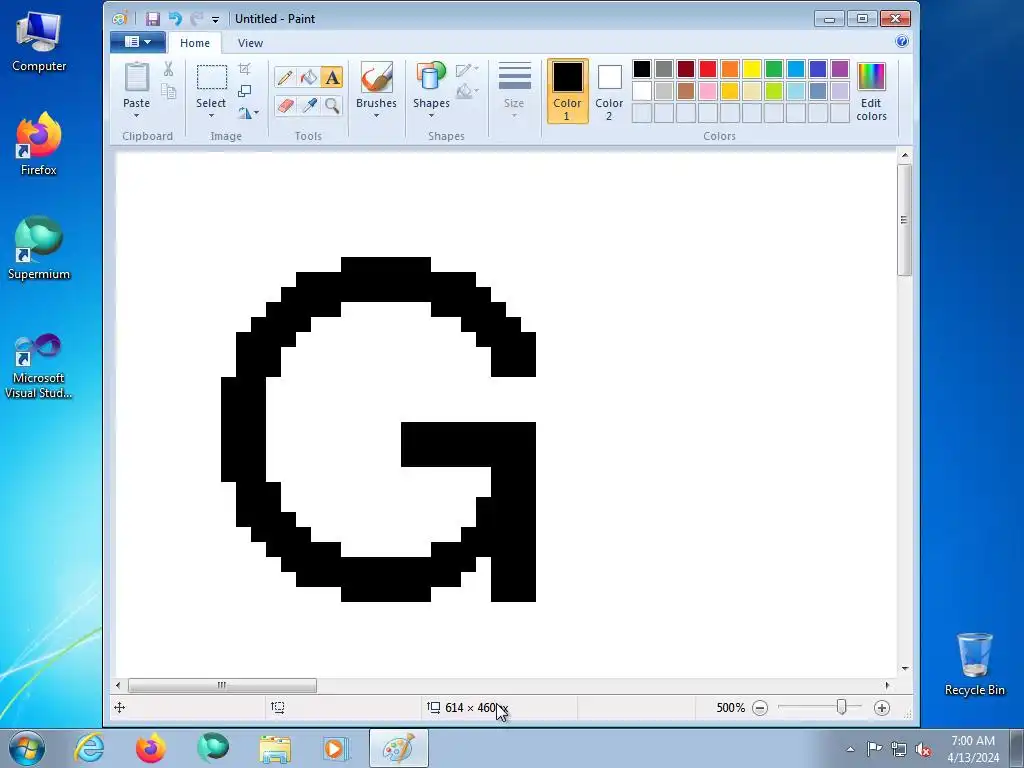
Task: Click the zoom slider handle
Action: pos(841,707)
